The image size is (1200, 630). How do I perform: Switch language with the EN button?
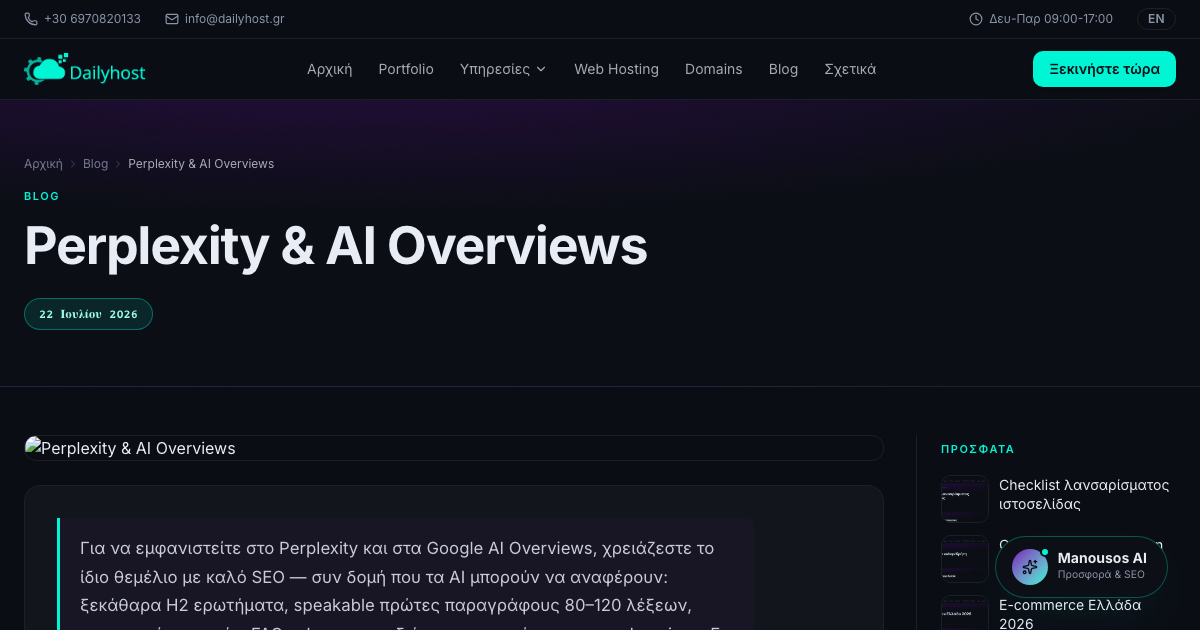point(1156,19)
